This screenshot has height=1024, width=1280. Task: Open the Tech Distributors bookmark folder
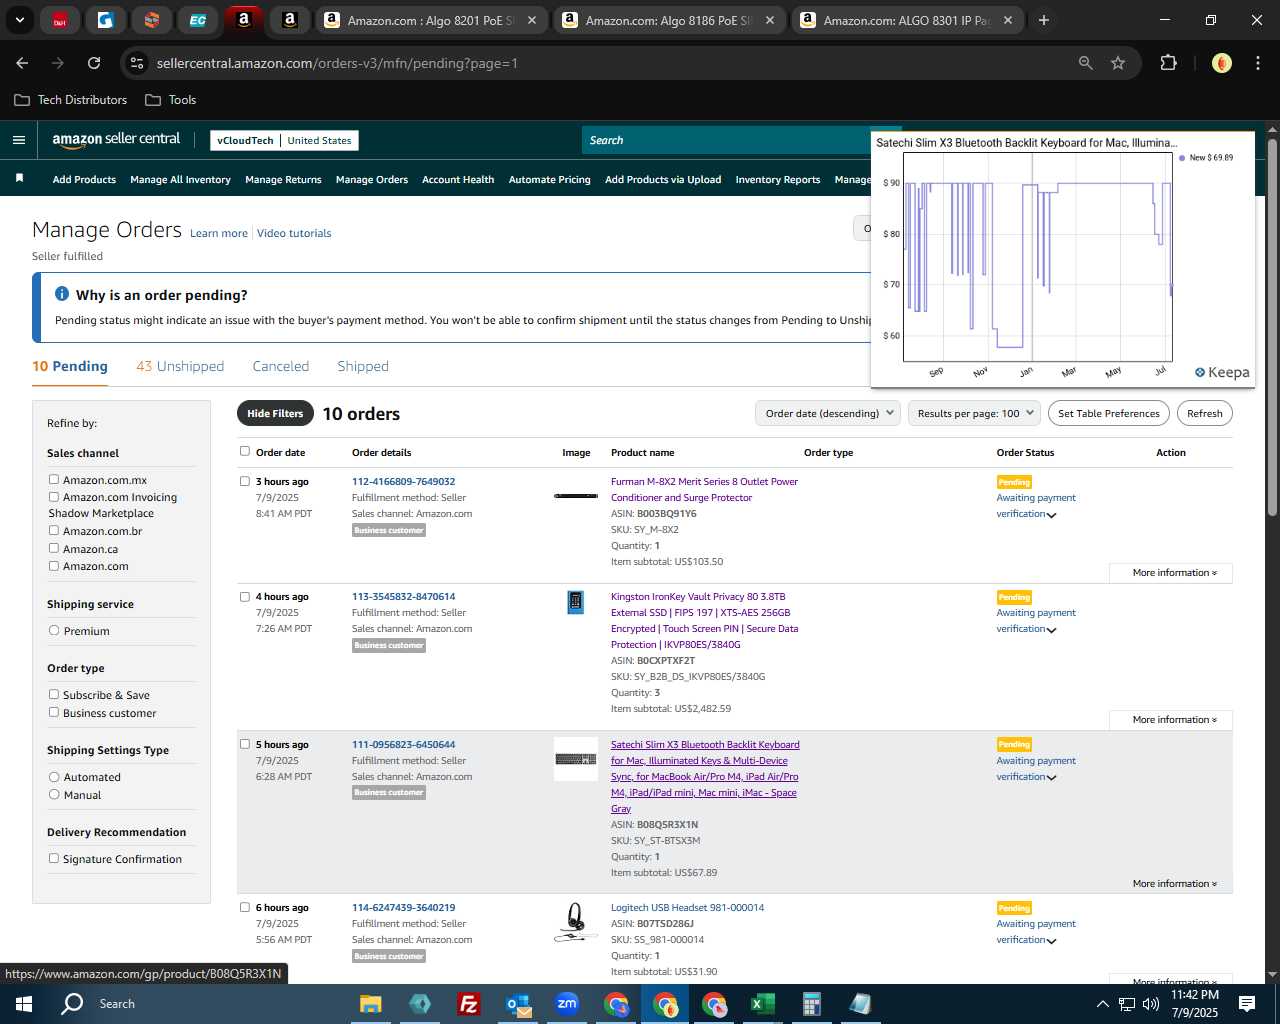coord(71,100)
